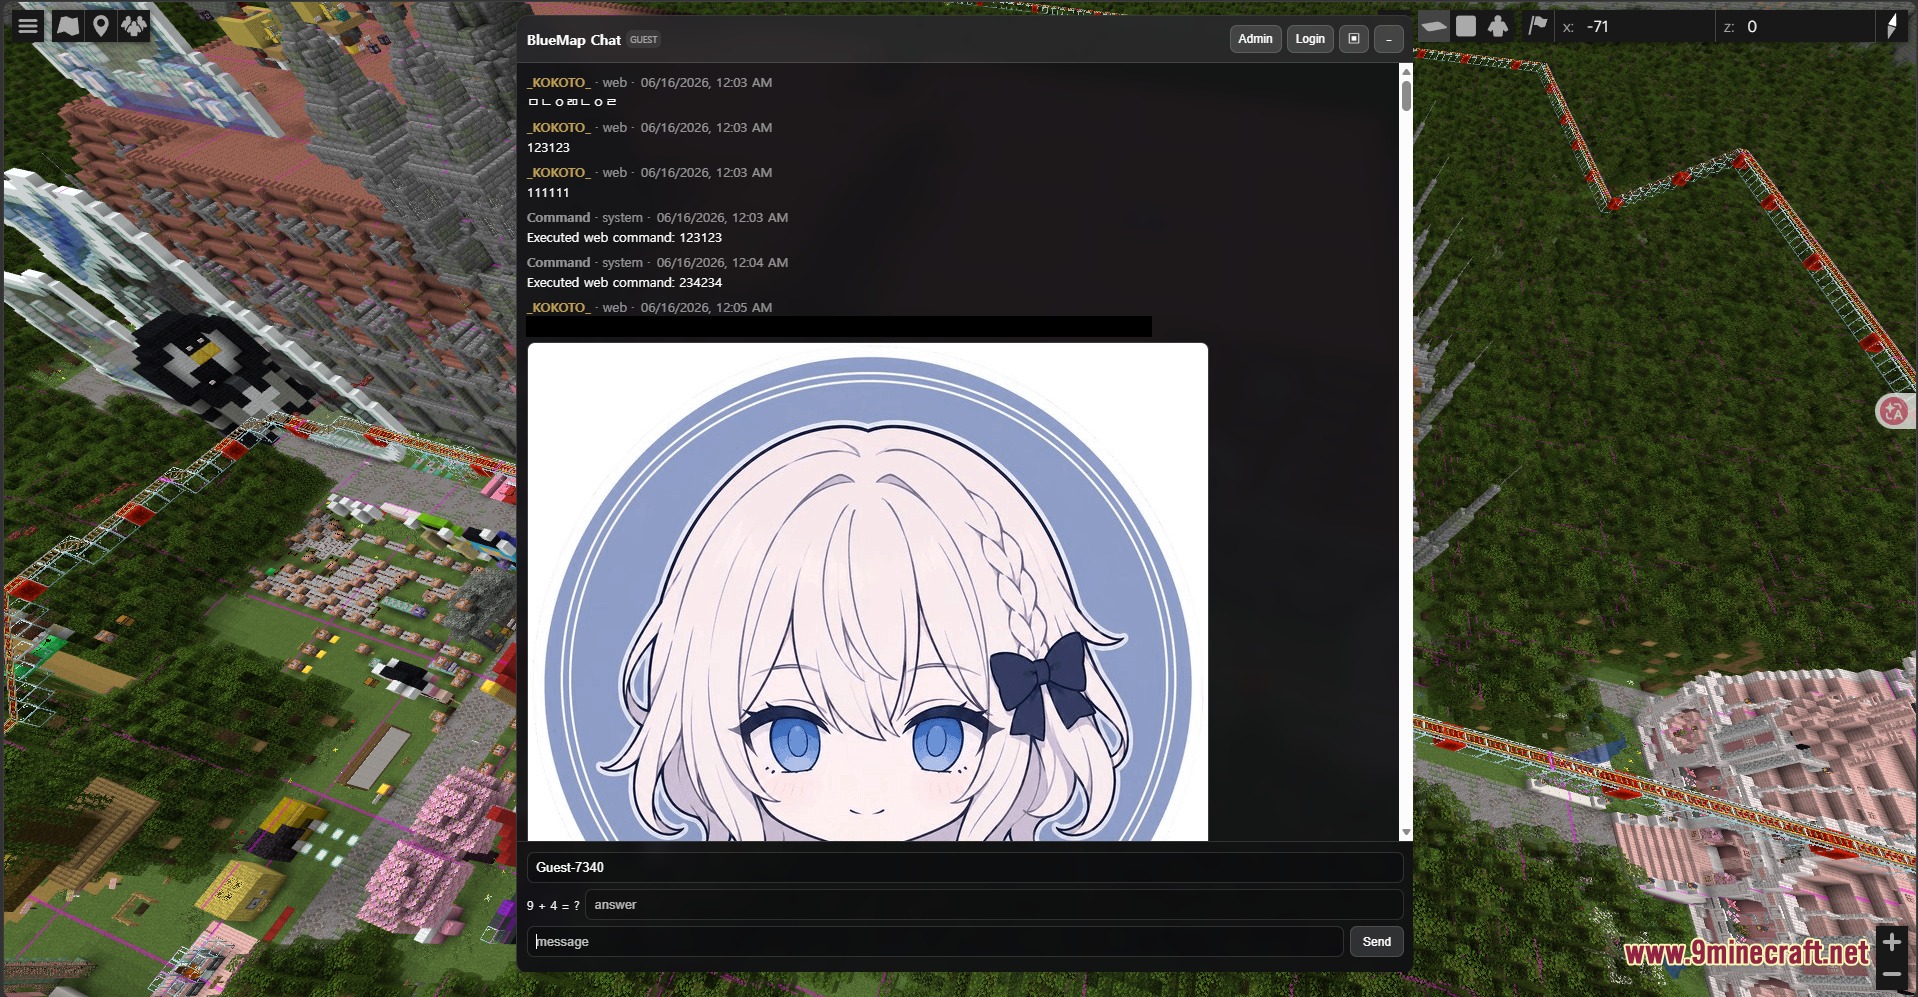
Task: Focus the message input box
Action: 935,942
